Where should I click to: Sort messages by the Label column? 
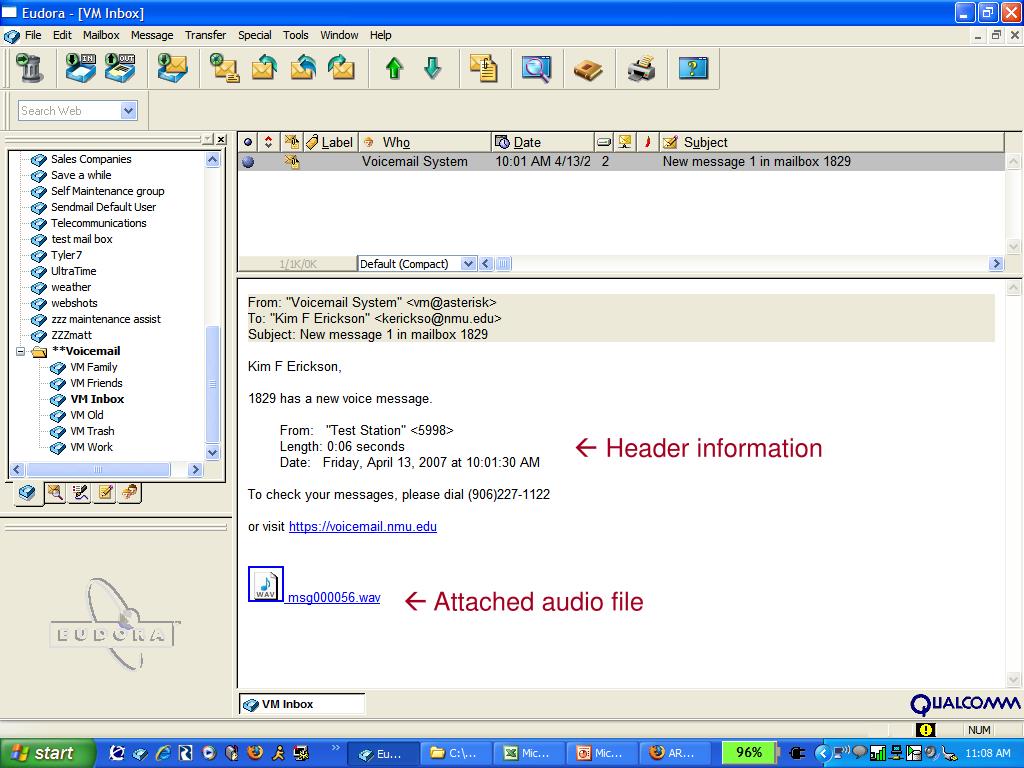click(331, 142)
